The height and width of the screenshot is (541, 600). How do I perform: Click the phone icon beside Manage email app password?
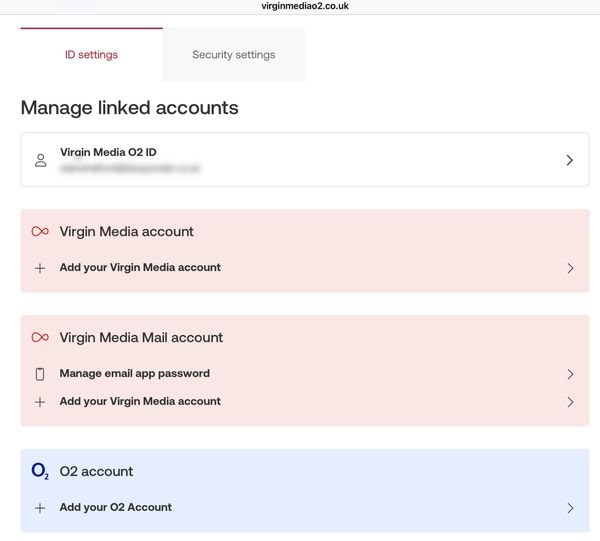point(40,374)
